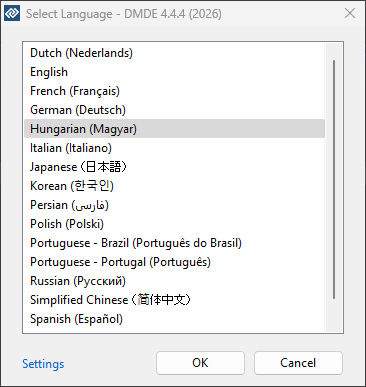
Task: Choose Russian (Русский) language
Action: (x=174, y=281)
